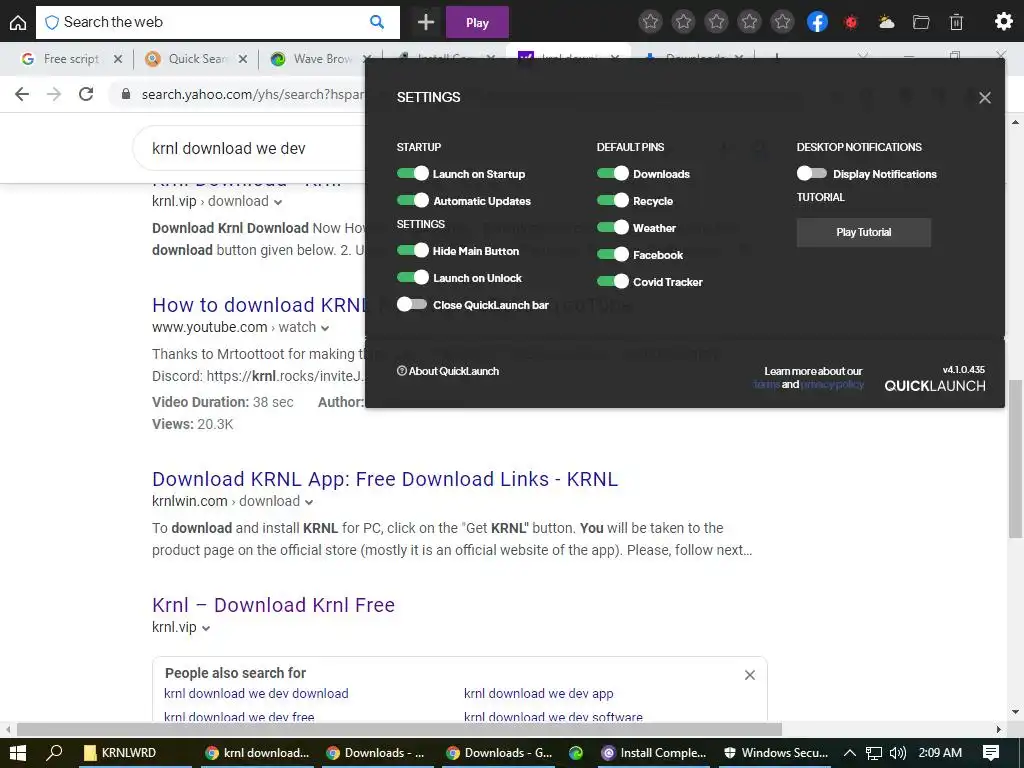1024x768 pixels.
Task: Open 'krnl download we dev app' suggestion
Action: (x=539, y=693)
